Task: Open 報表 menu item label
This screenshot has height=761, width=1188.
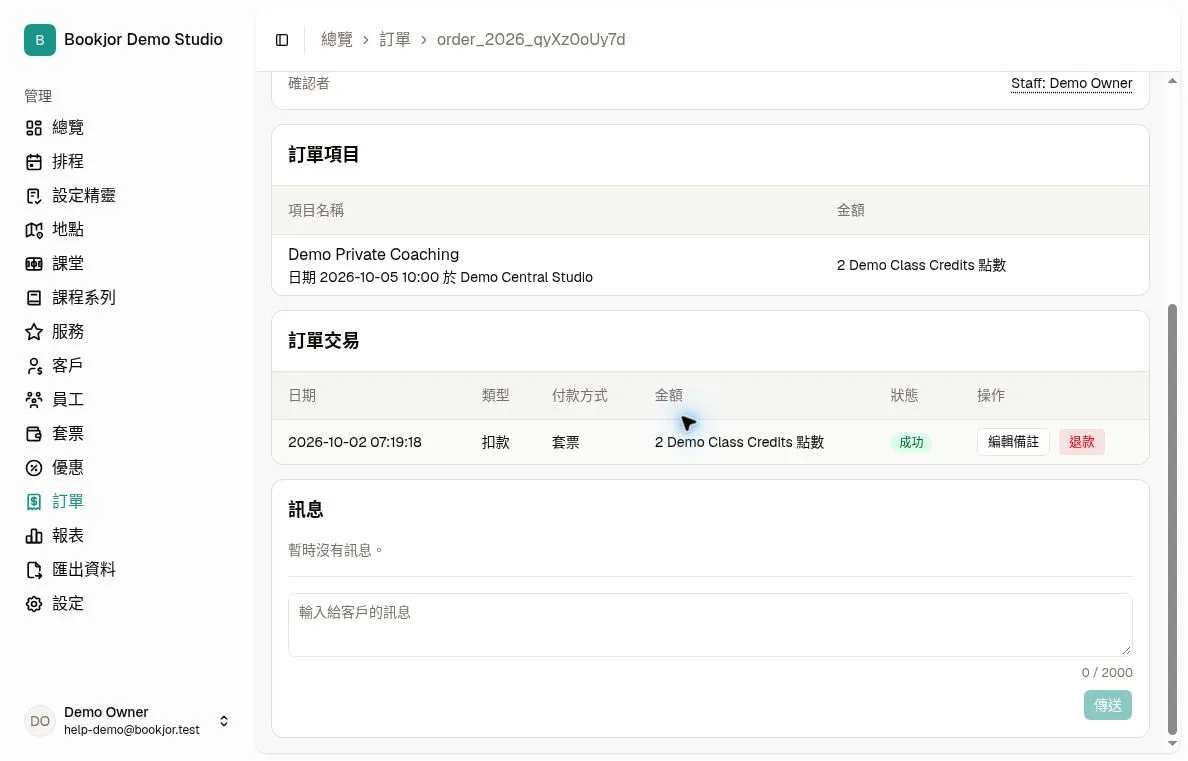Action: [68, 536]
